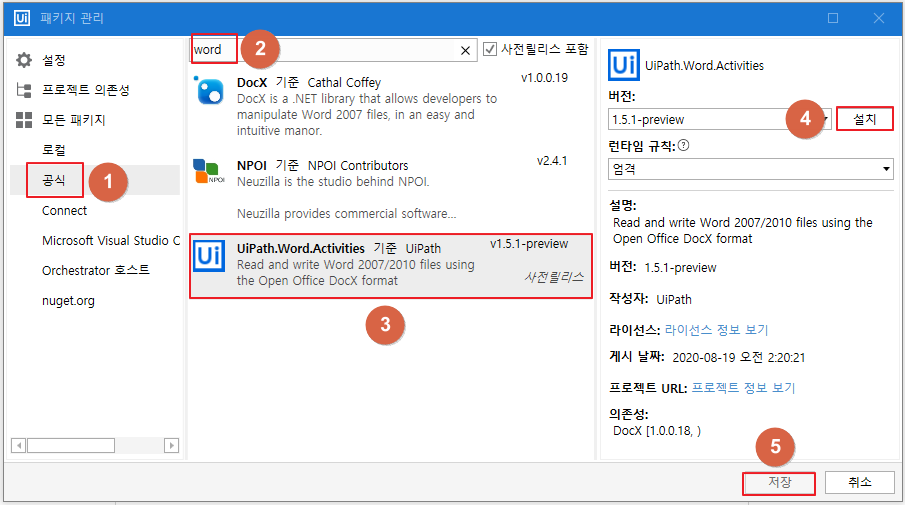The width and height of the screenshot is (905, 505).
Task: Select the DocX package row
Action: 391,106
